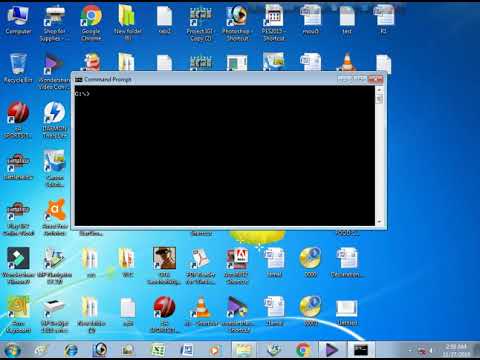Open EA Sports shortcut beside DAEMON Tools
Viewport: 480px width, 360px height.
[18, 119]
